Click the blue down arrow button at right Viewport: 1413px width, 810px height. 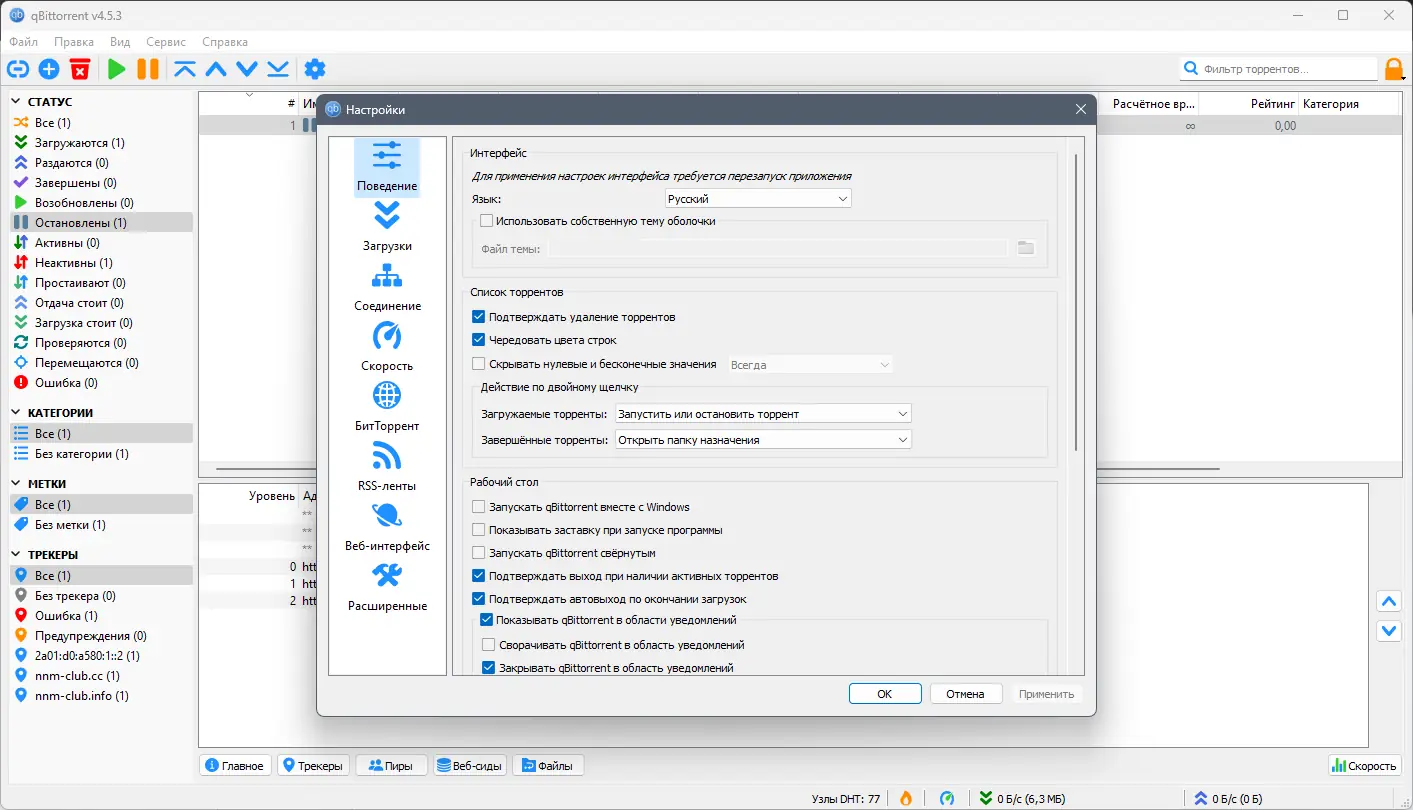coord(1388,631)
